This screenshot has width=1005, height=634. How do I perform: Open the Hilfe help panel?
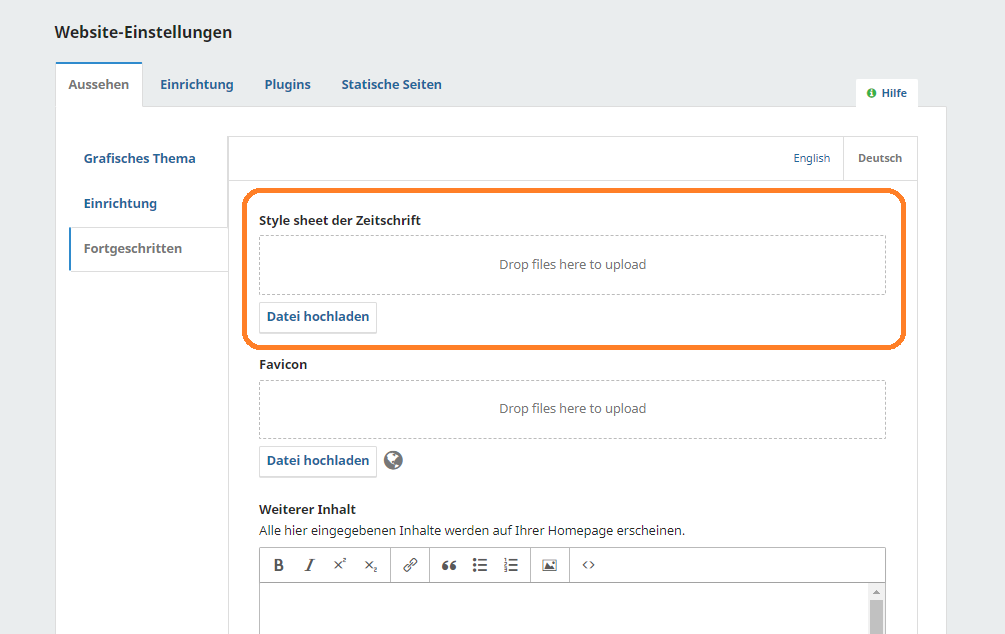coord(887,93)
